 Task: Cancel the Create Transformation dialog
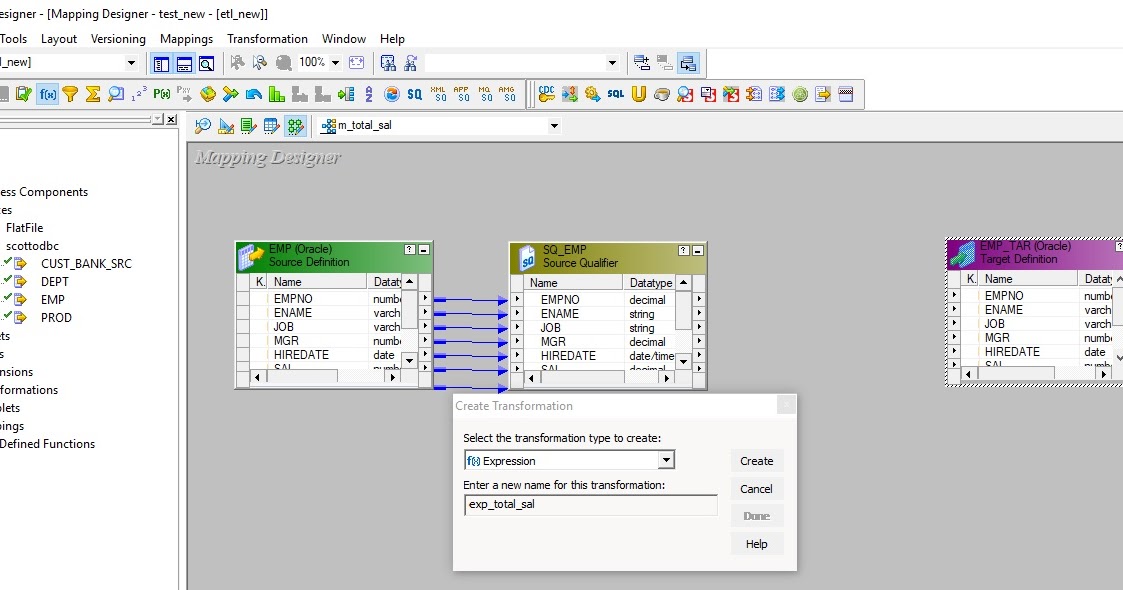[x=756, y=488]
